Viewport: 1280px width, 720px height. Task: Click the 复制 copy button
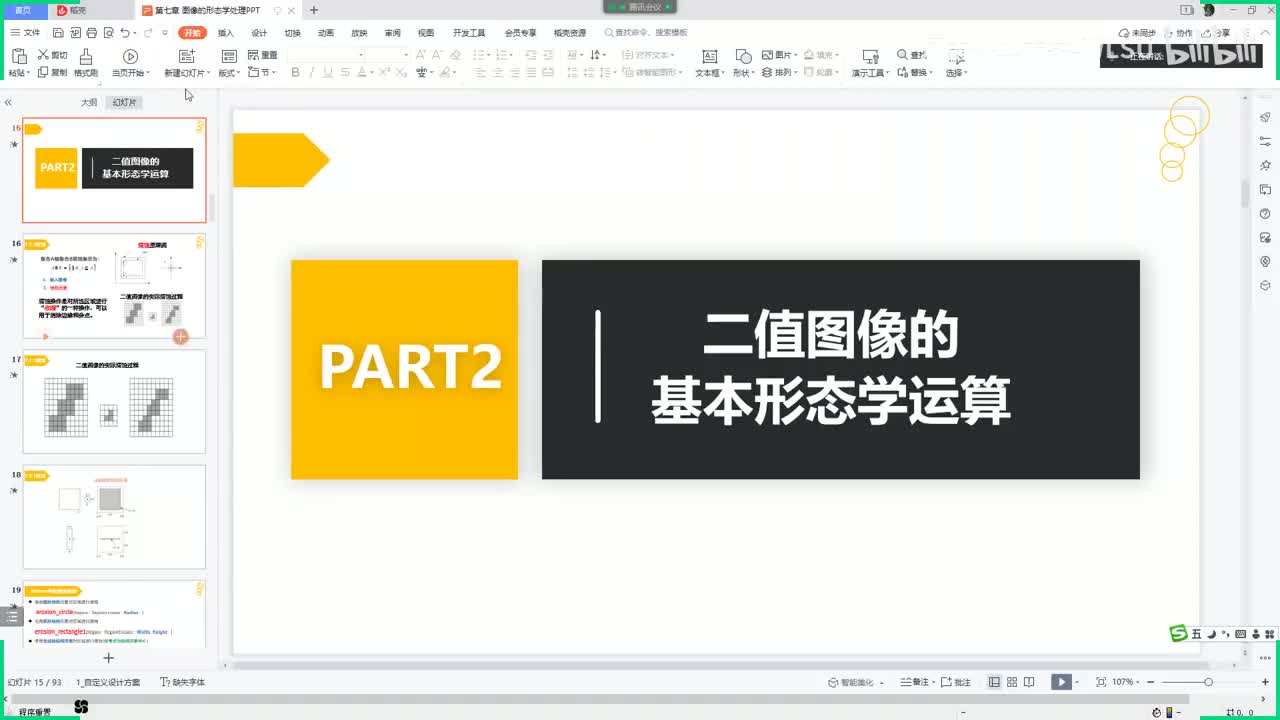click(x=52, y=72)
